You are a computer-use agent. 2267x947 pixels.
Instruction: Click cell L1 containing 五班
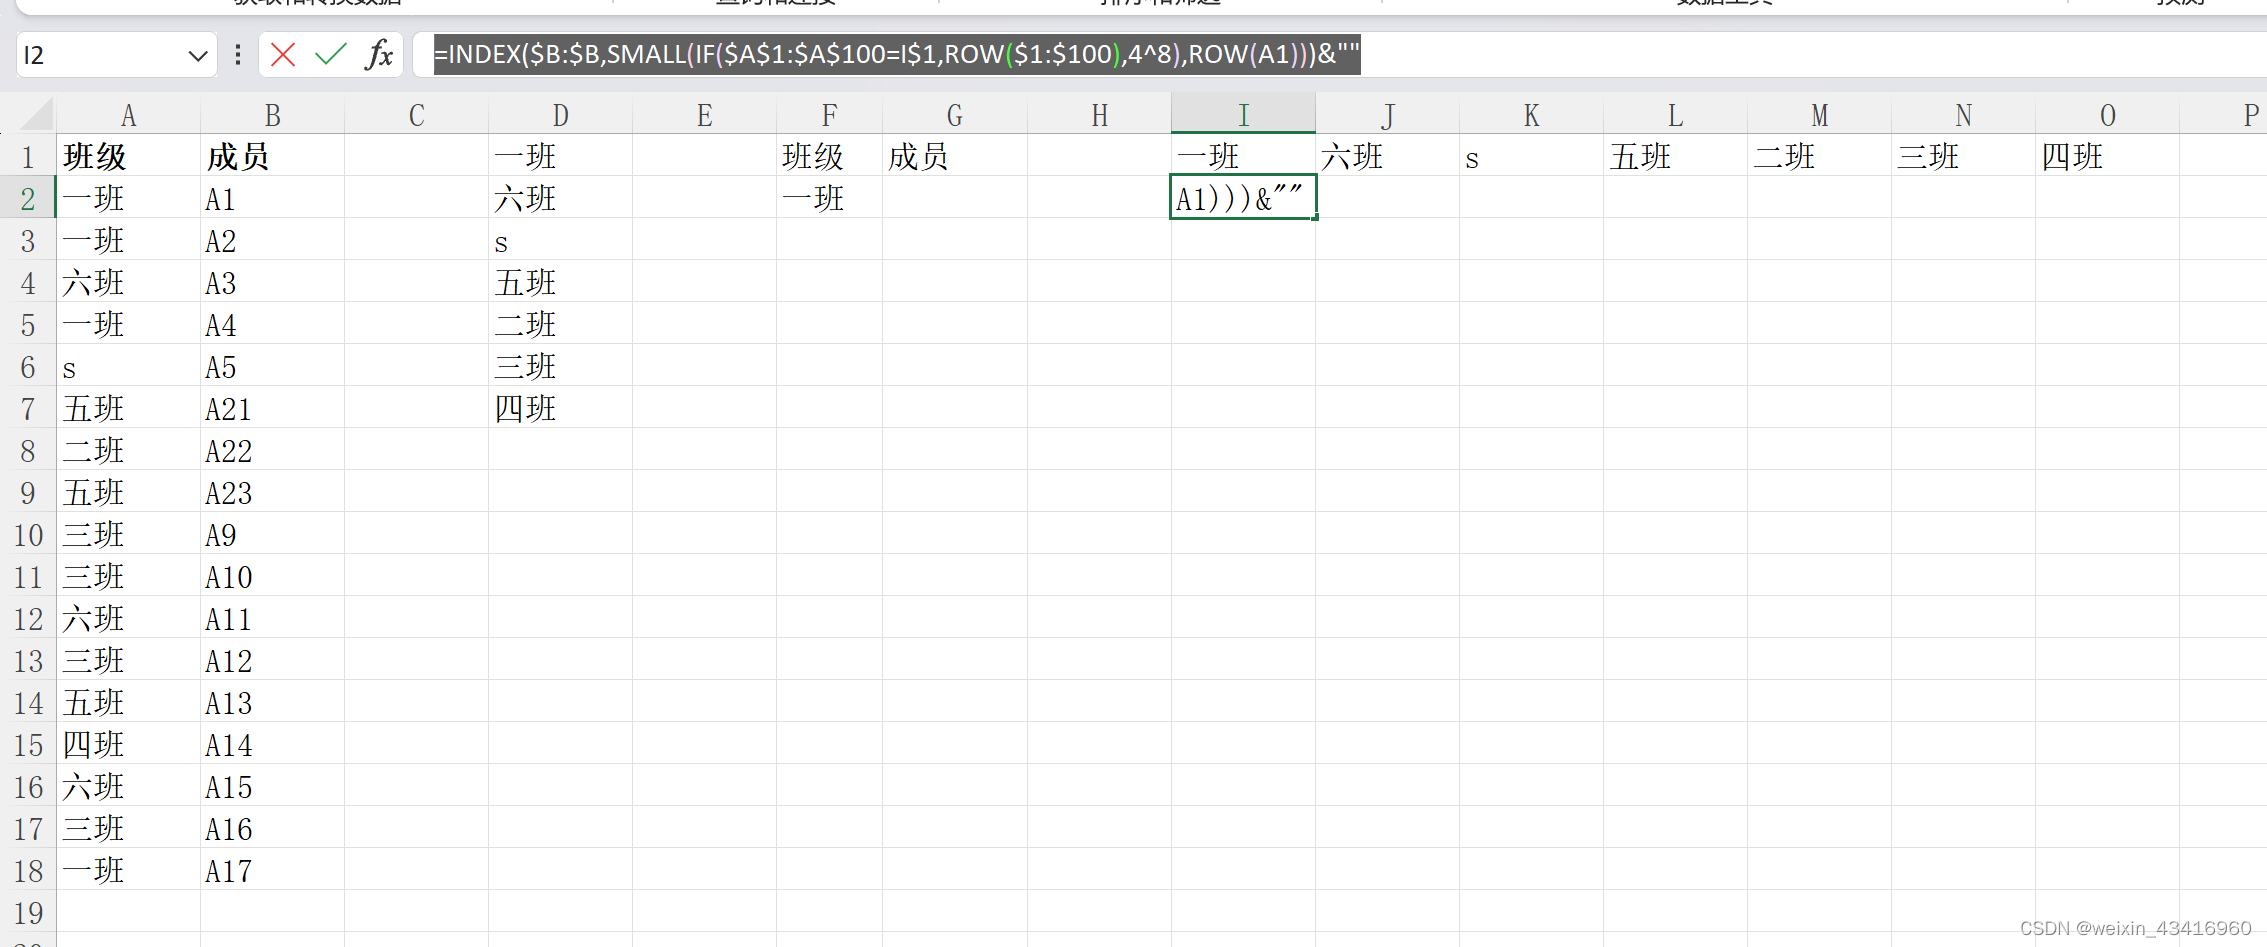pos(1675,156)
